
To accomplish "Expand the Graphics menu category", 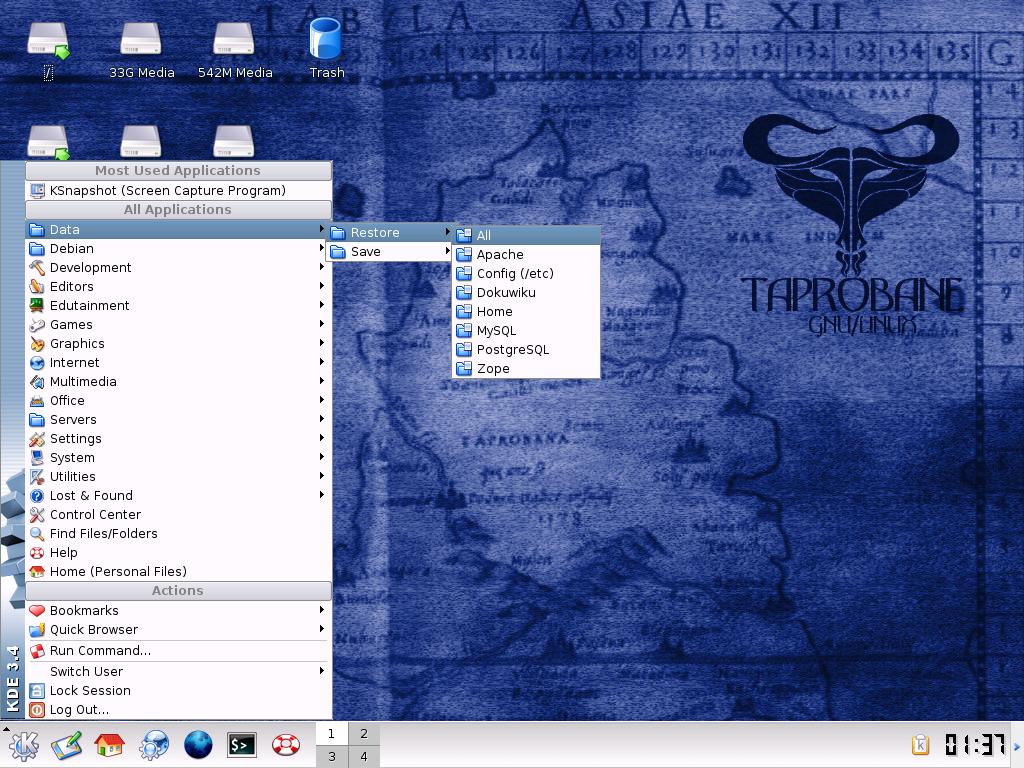I will [x=178, y=344].
